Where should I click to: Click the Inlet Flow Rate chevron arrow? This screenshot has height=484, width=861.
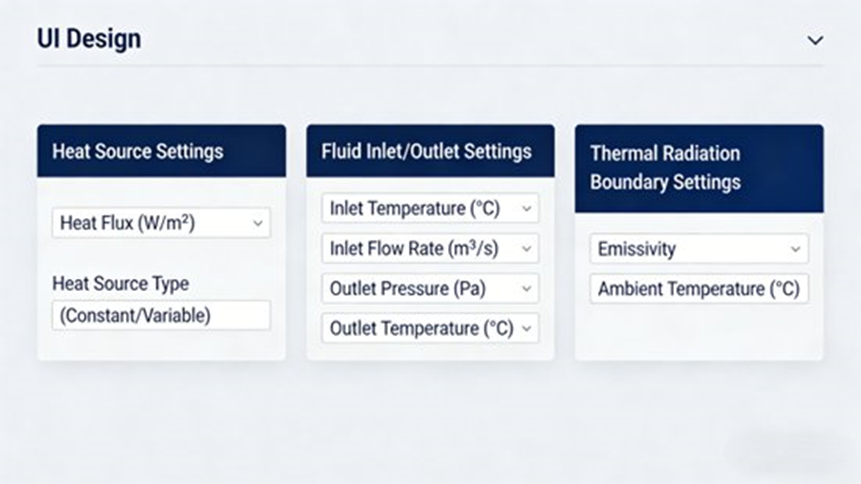(x=526, y=249)
